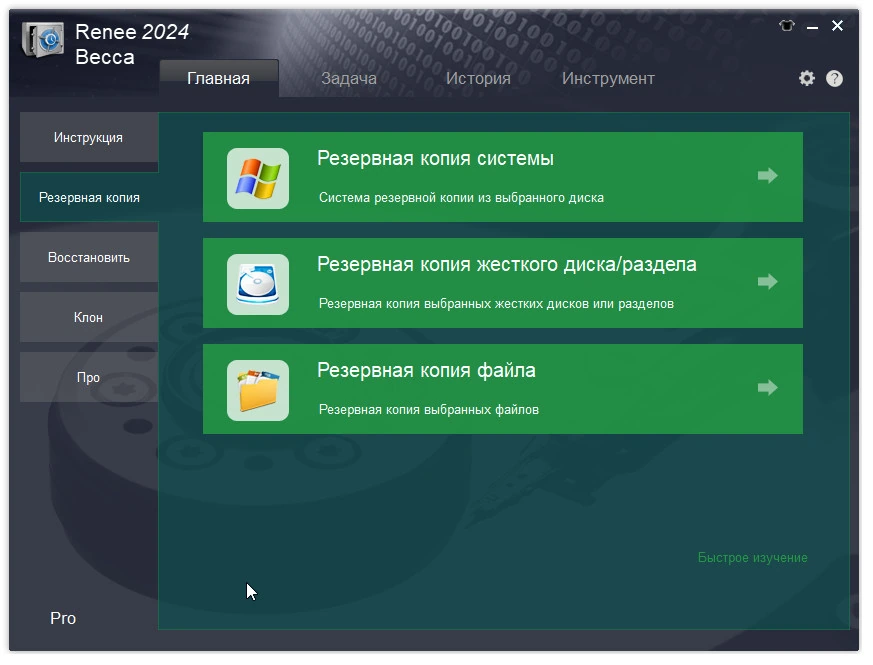Close the Renee Becca window
The image size is (873, 665).
pos(837,26)
